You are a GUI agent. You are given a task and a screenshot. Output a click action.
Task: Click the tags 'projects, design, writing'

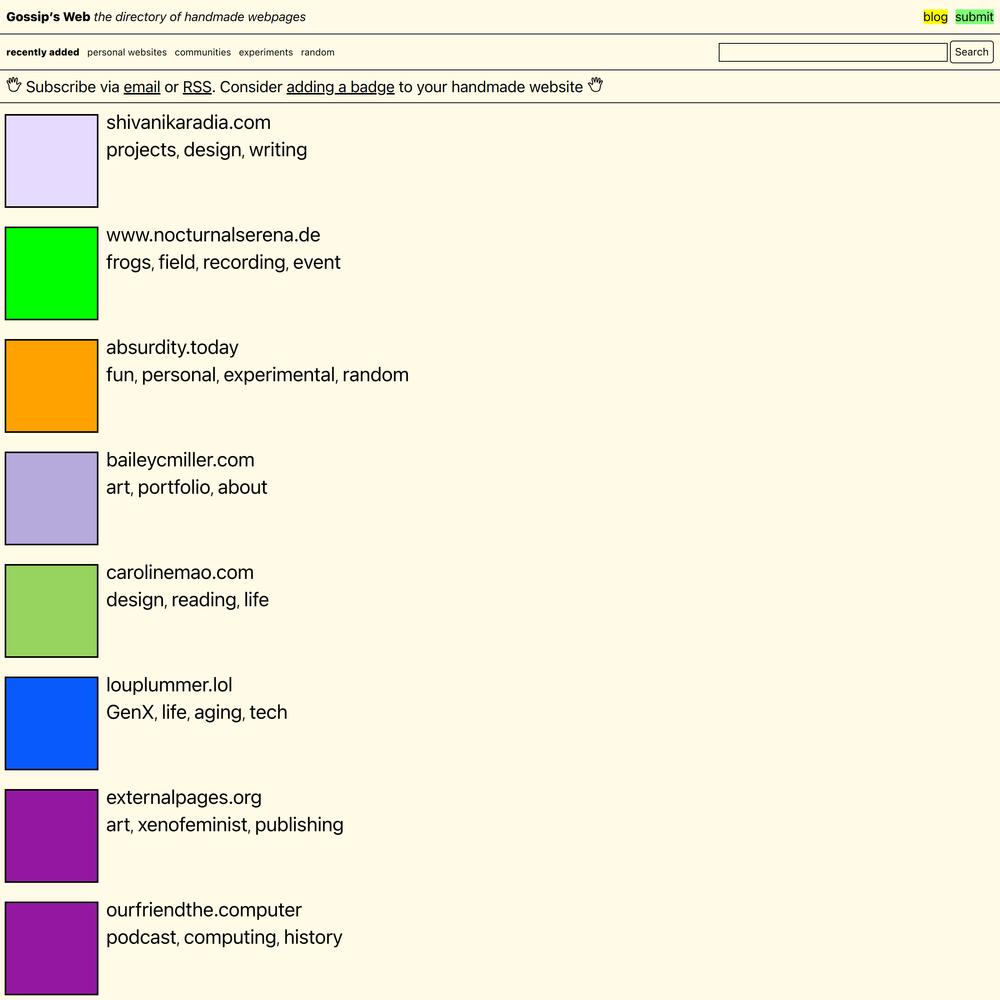[207, 150]
